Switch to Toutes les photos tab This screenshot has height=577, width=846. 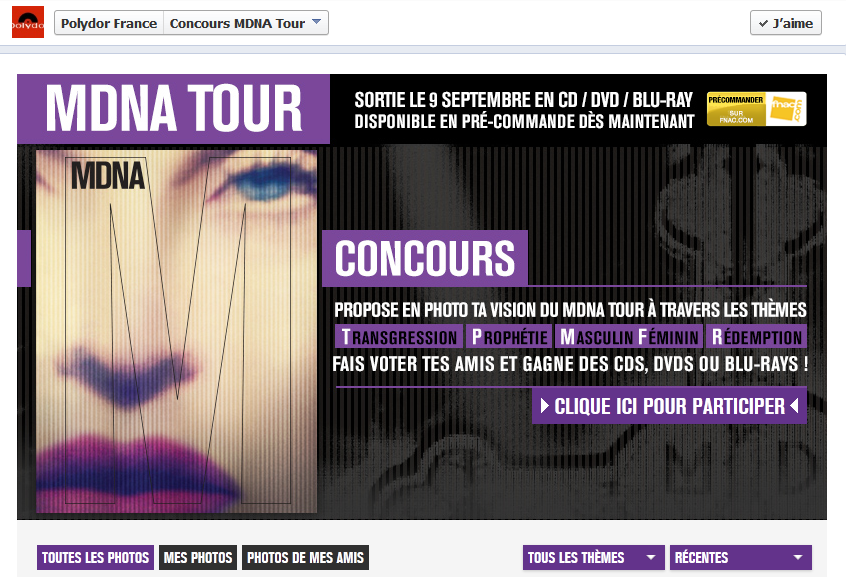(x=95, y=558)
